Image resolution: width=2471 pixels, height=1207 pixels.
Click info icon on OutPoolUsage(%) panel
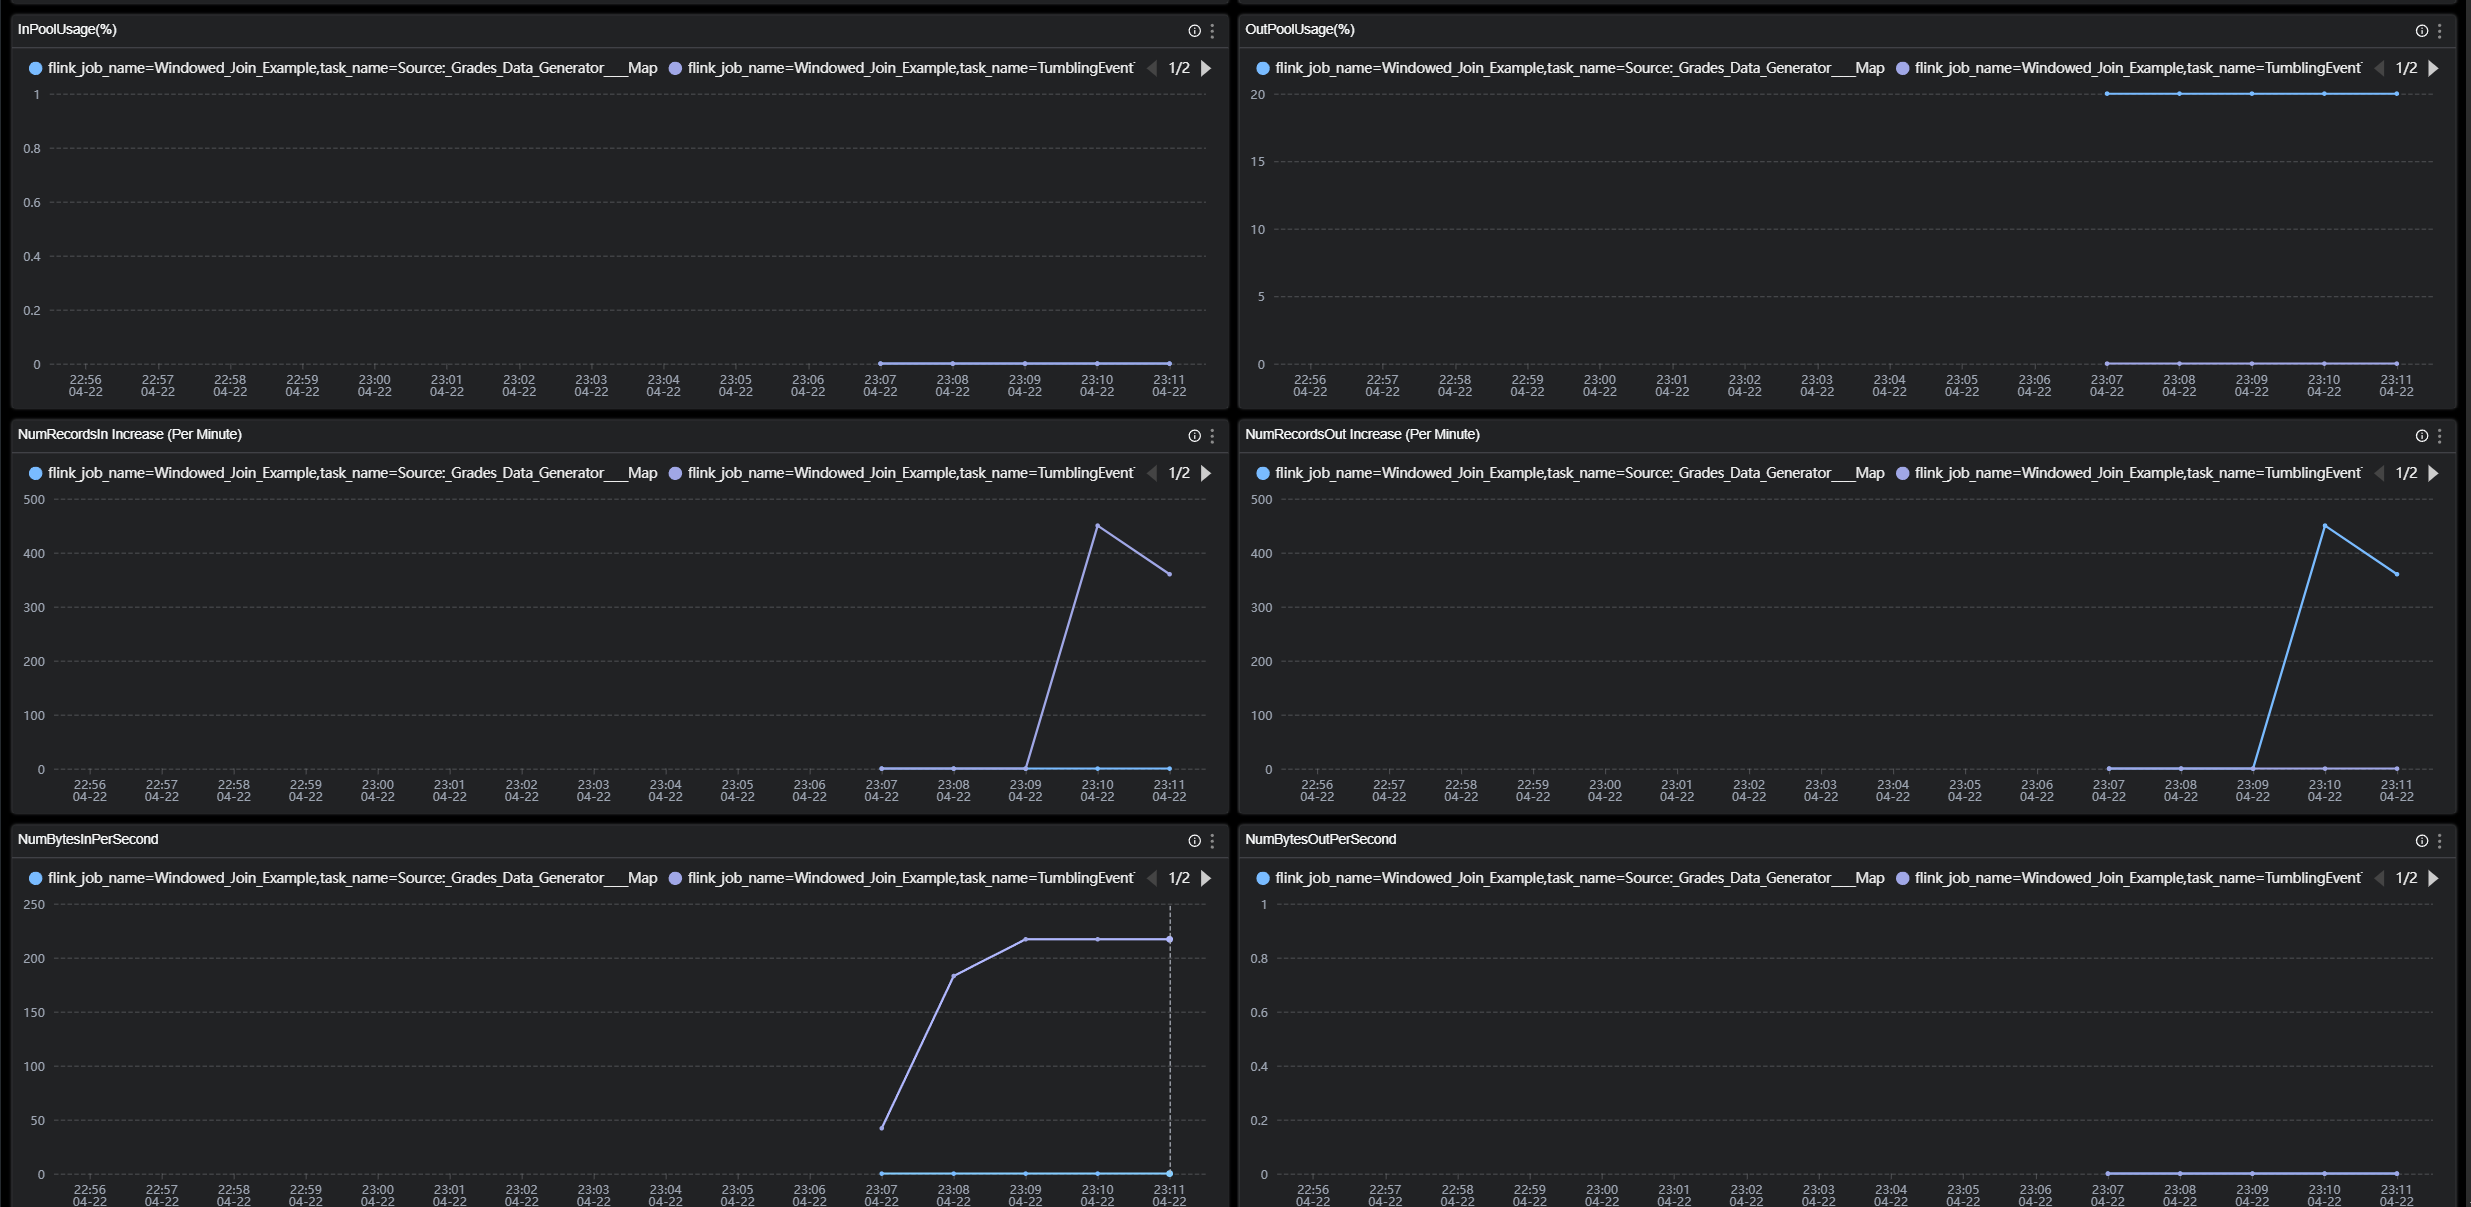click(x=2421, y=31)
